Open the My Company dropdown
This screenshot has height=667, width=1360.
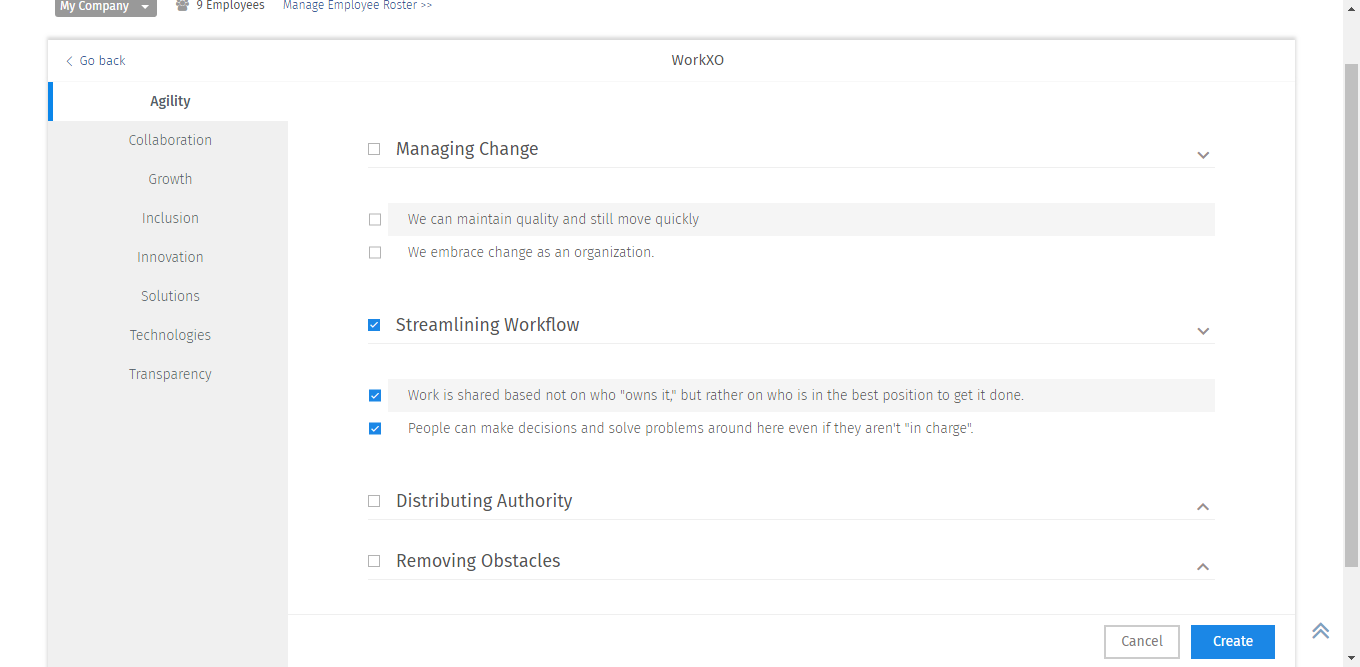(x=105, y=7)
